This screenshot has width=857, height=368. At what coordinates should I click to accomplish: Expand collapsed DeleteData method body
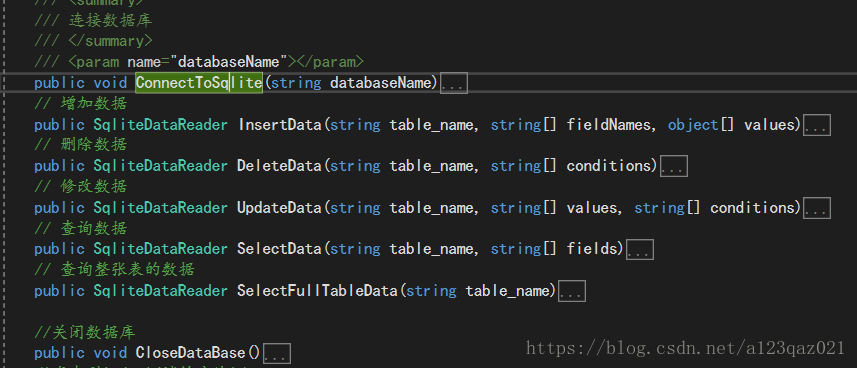tap(673, 166)
